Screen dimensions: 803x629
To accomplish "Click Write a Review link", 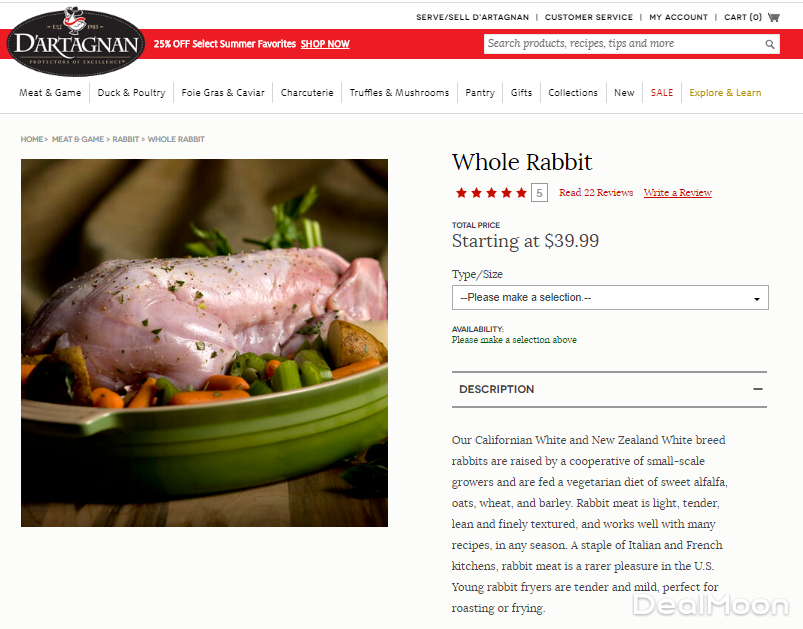I will pos(678,193).
